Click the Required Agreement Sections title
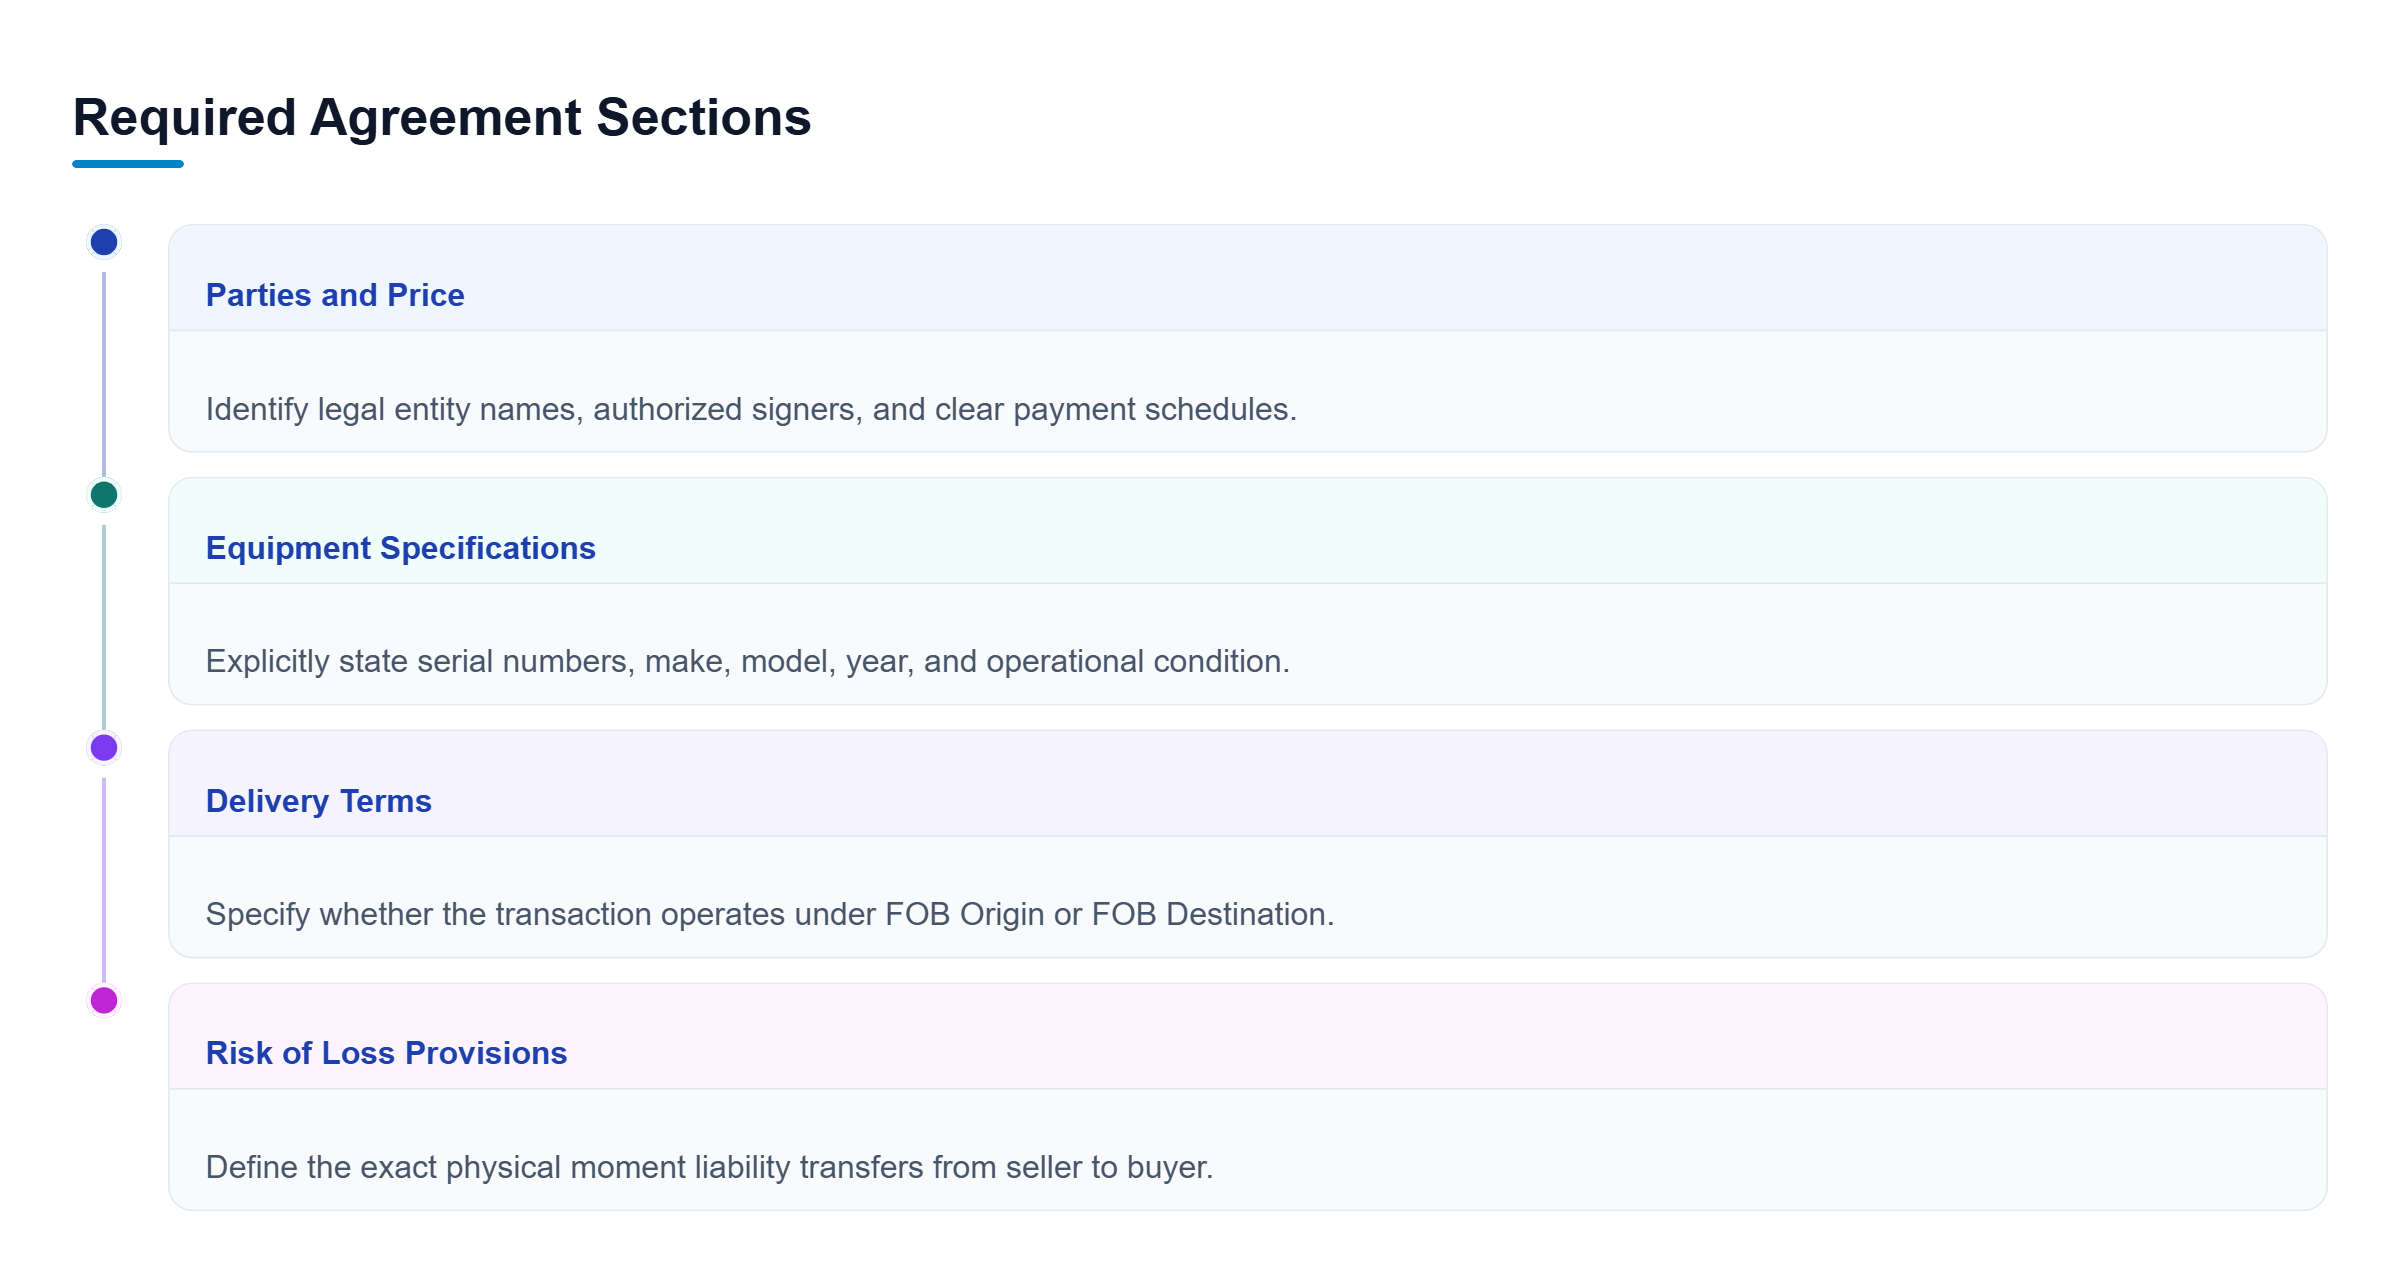The height and width of the screenshot is (1284, 2400). tap(442, 117)
